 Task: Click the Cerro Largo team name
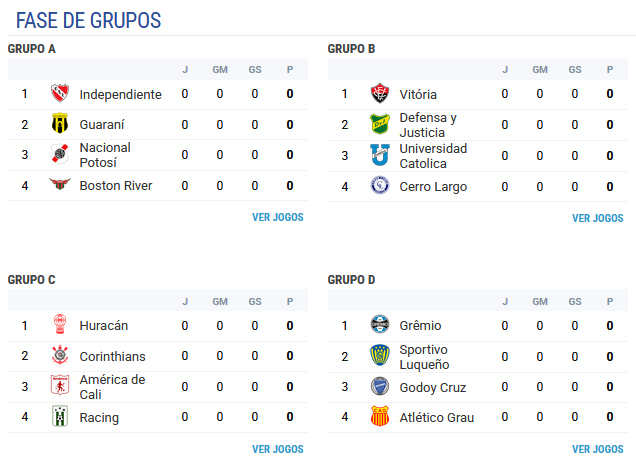click(x=433, y=186)
